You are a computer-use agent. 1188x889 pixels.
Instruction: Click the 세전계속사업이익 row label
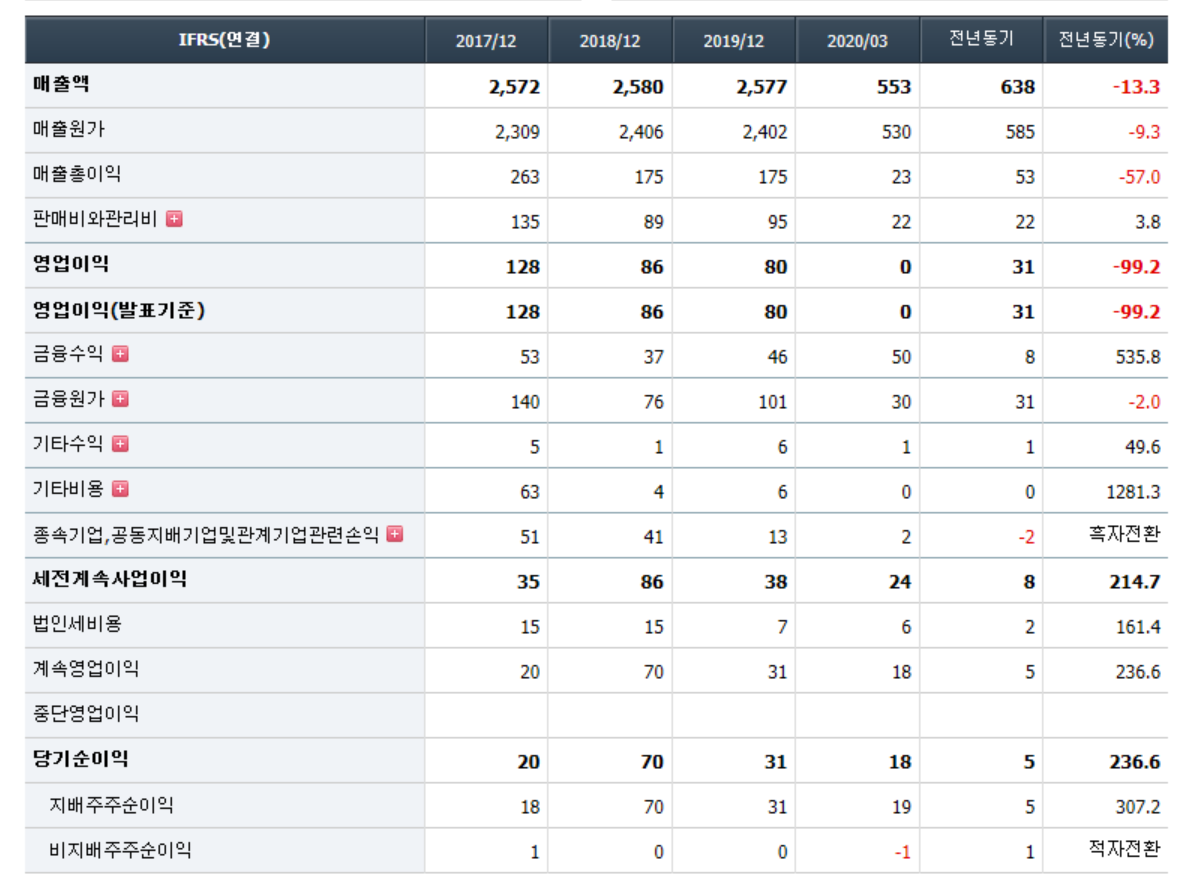(109, 579)
